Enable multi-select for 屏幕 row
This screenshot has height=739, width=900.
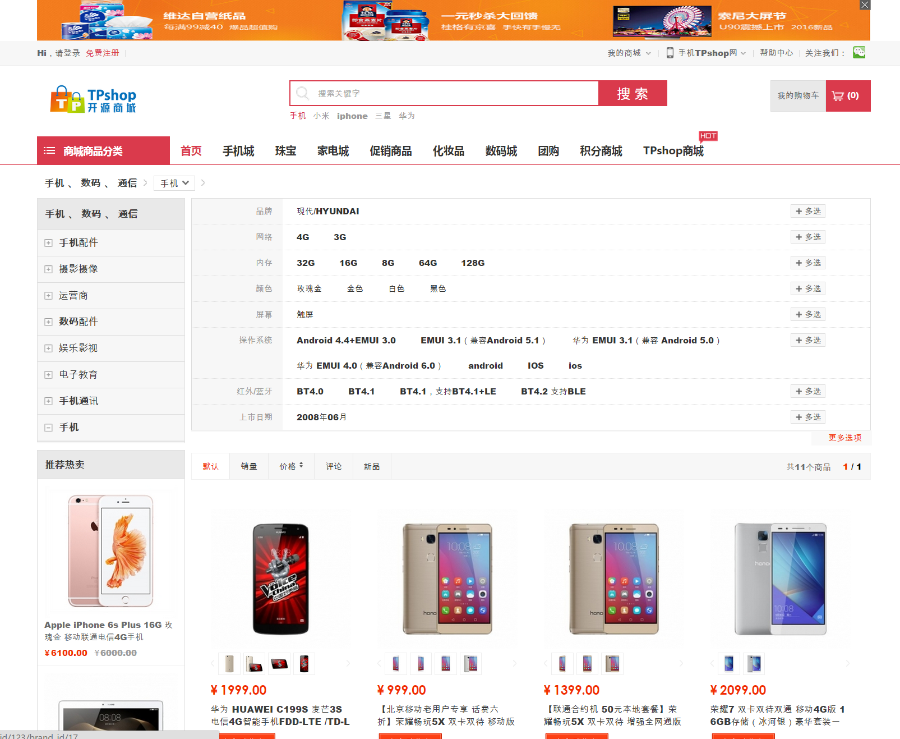point(808,314)
